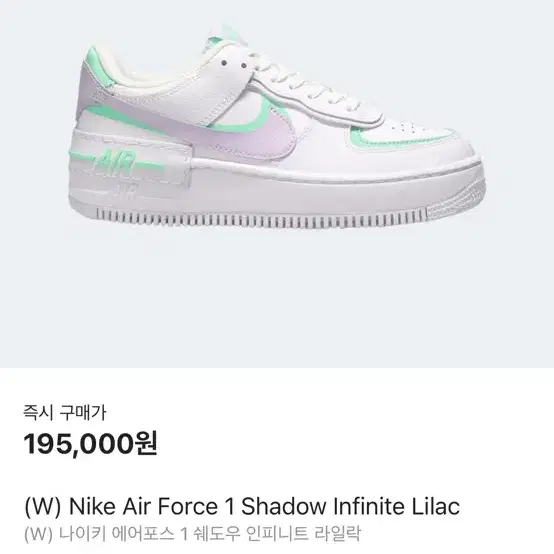This screenshot has height=554, width=554.
Task: Click the (W) prefix in the English title
Action: tap(43, 507)
